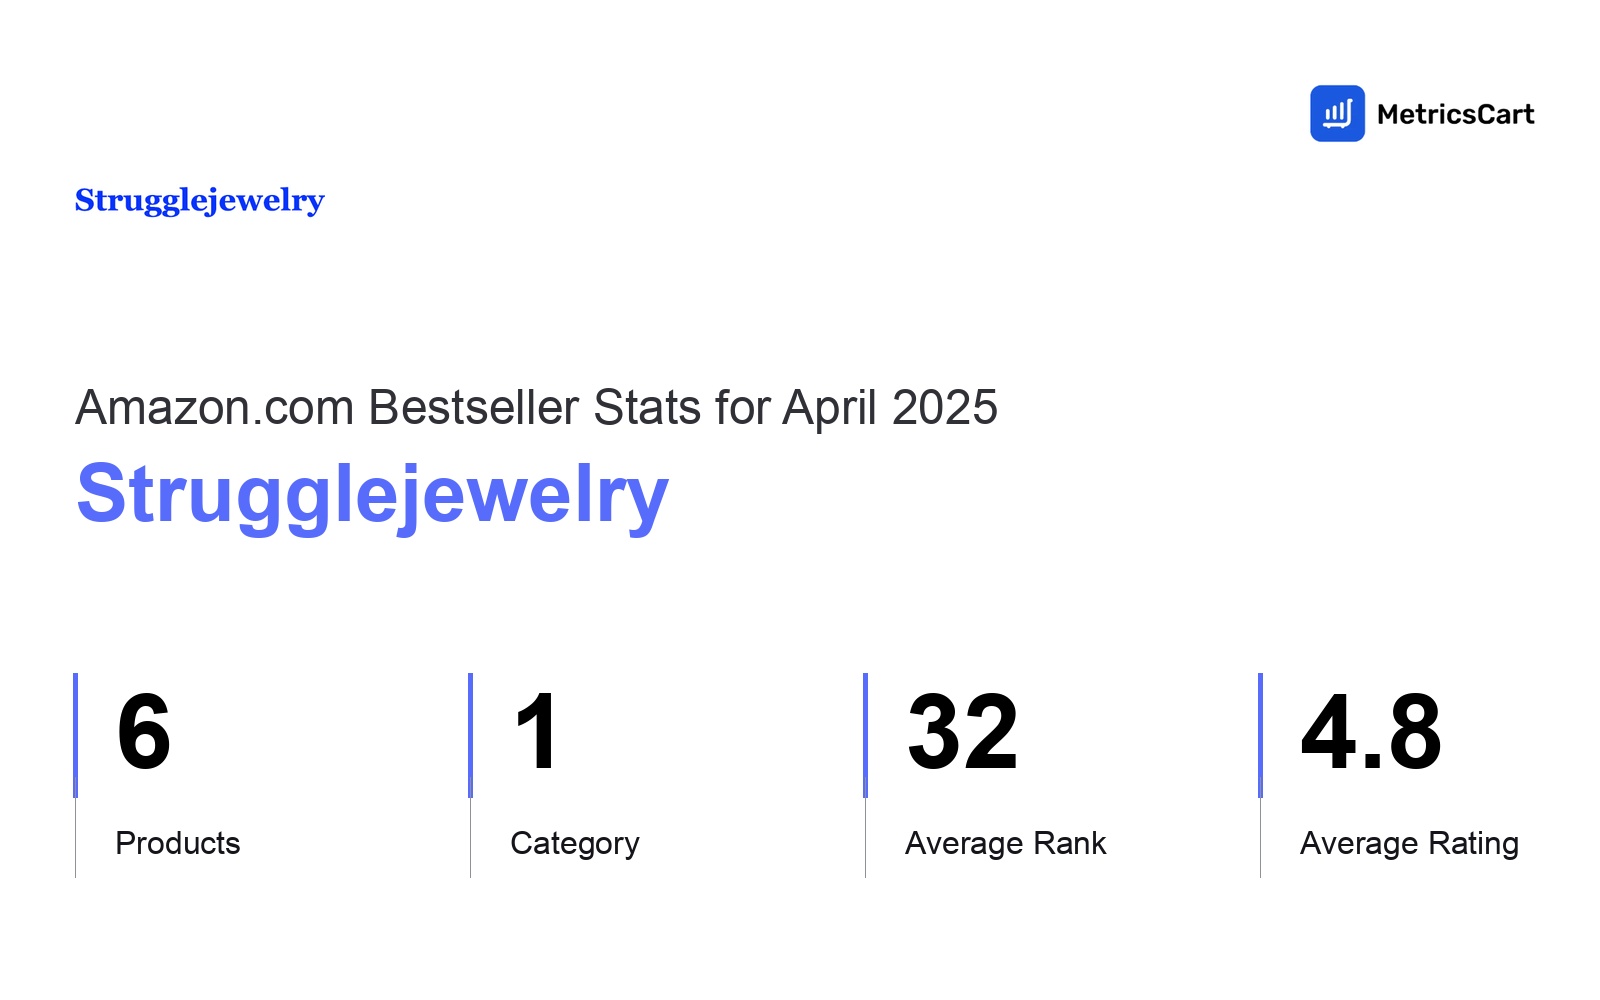This screenshot has height=1000, width=1600.
Task: Select the Products label
Action: pos(178,843)
